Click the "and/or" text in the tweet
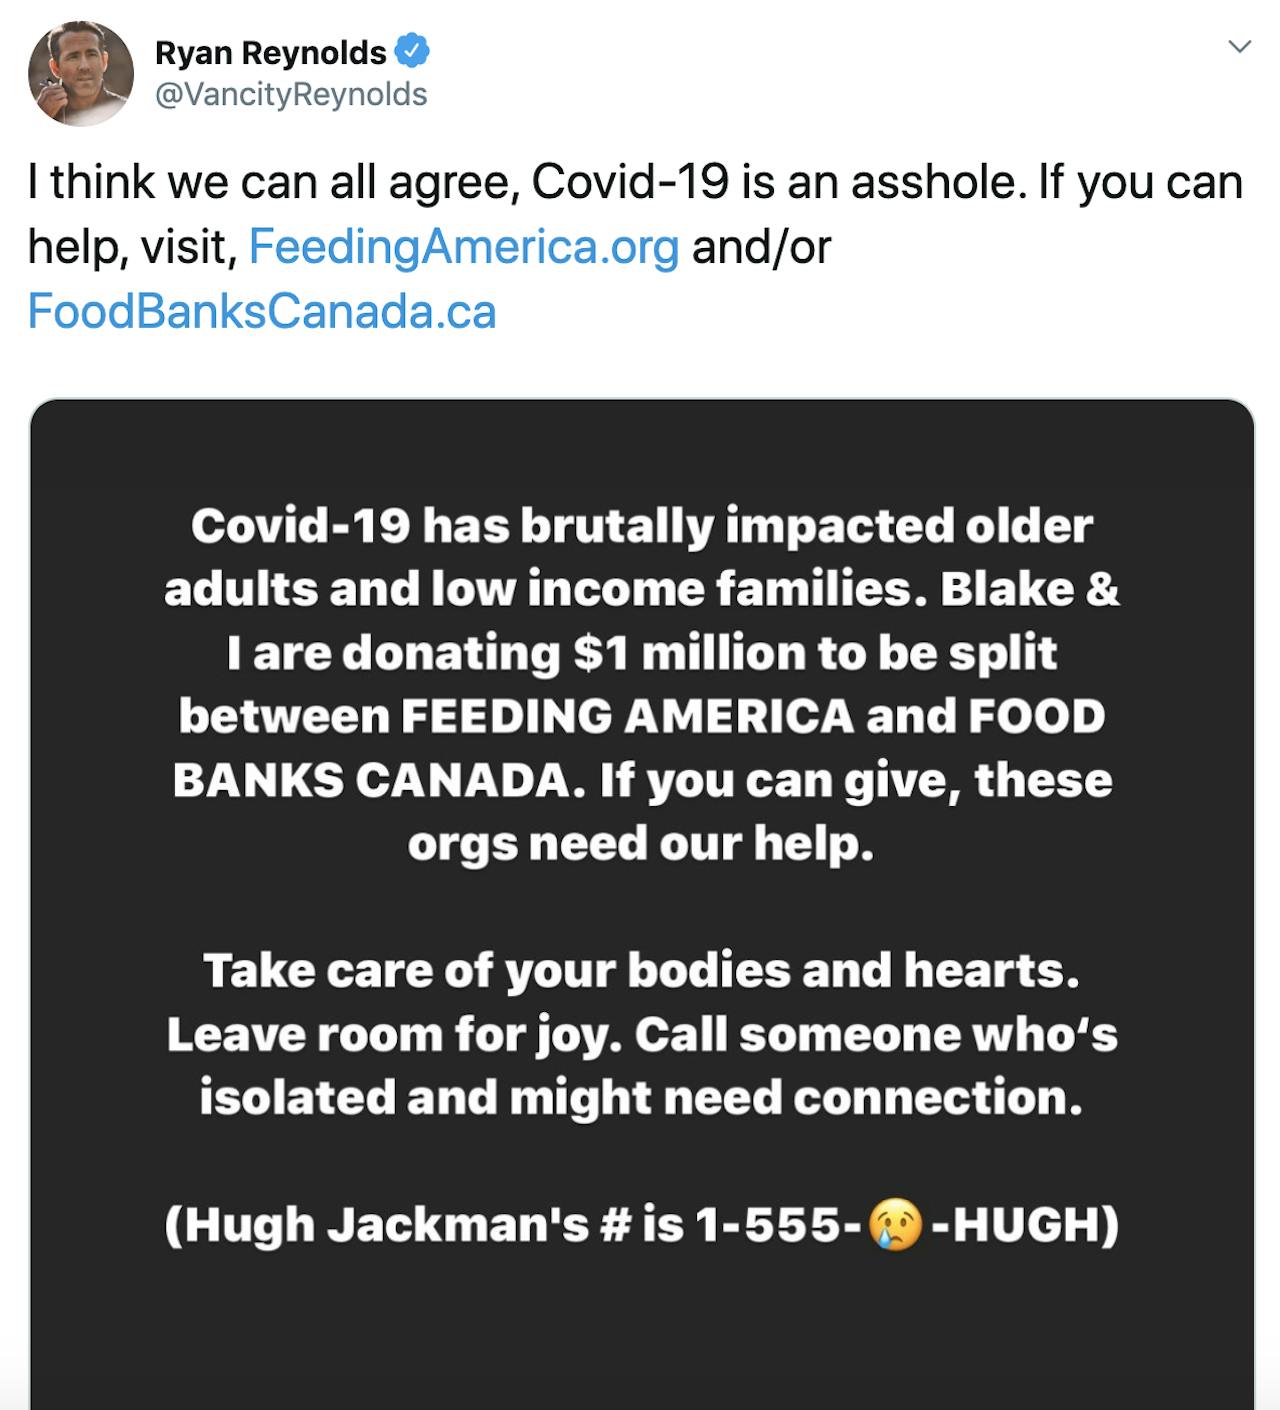The height and width of the screenshot is (1410, 1280). 761,246
